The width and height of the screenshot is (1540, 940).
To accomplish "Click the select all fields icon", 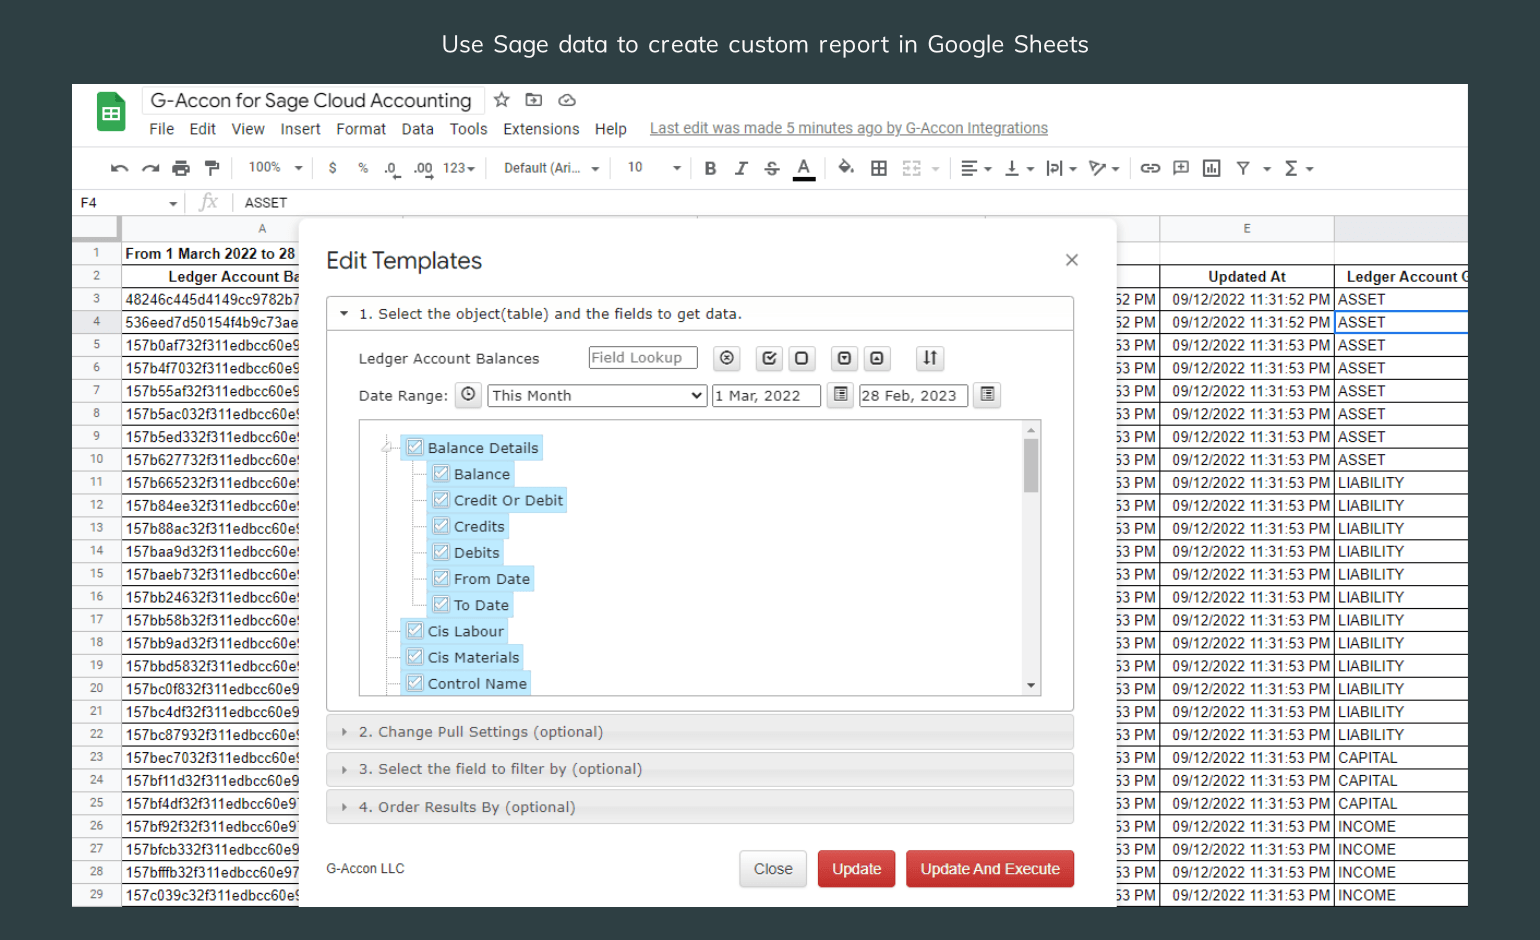I will (x=769, y=358).
